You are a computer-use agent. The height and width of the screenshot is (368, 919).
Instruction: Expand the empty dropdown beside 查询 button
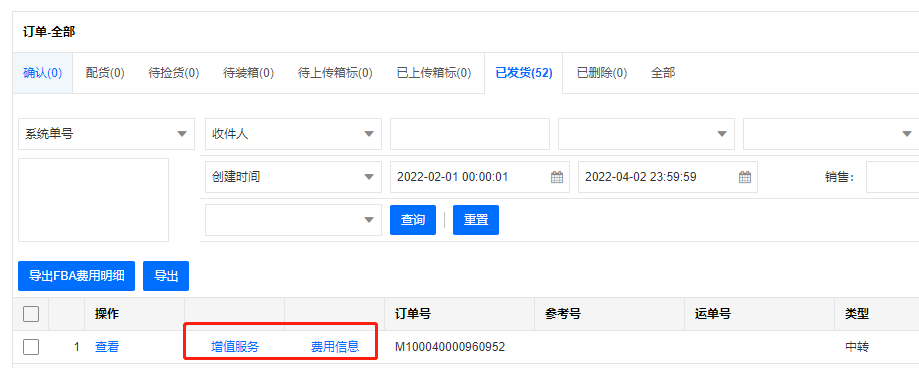coord(293,220)
